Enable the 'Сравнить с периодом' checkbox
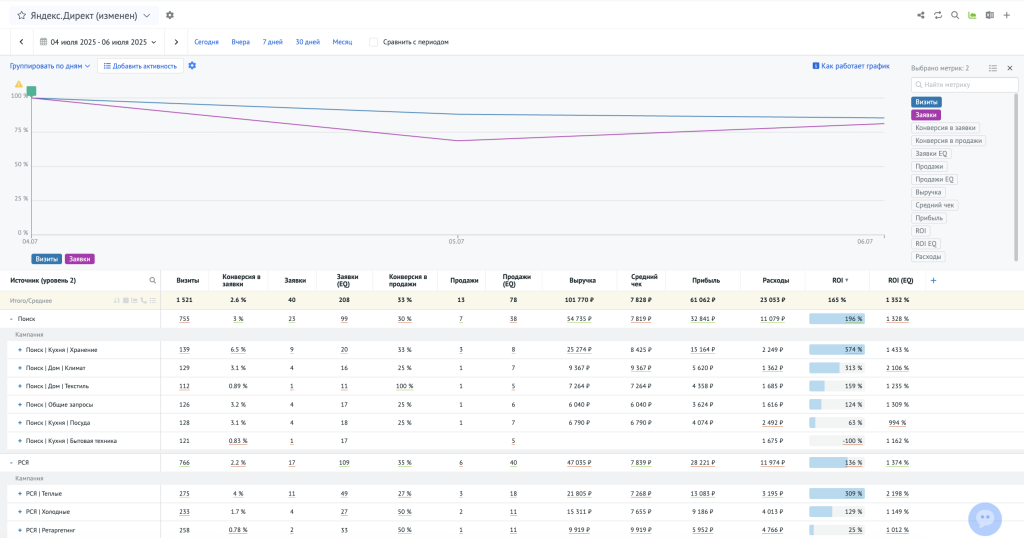This screenshot has width=1024, height=538. (374, 42)
